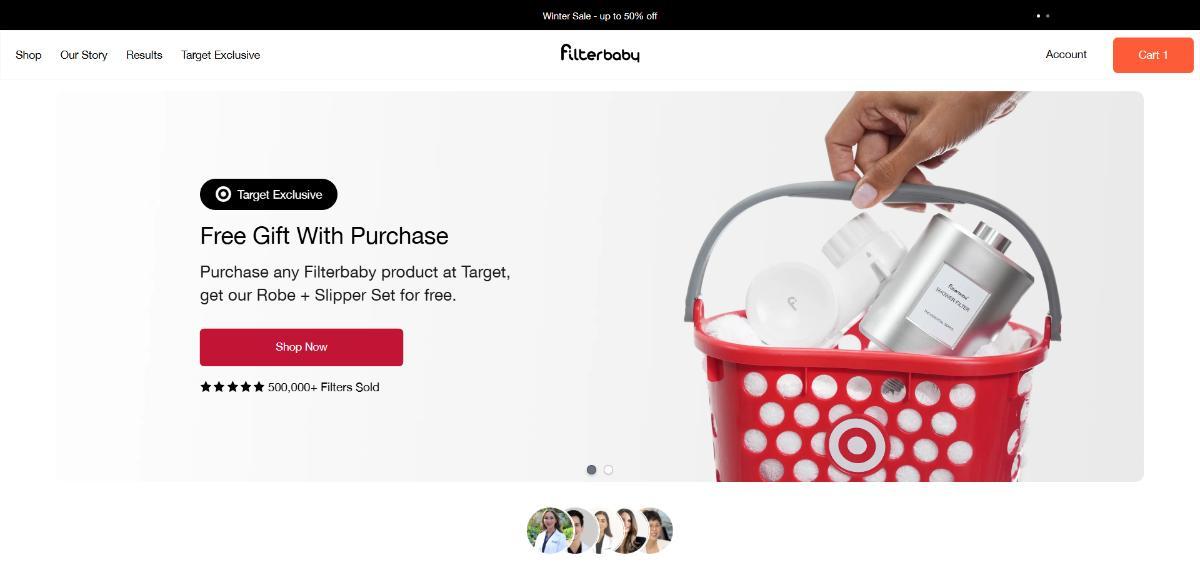Select the last avatar in the row

pyautogui.click(x=656, y=530)
